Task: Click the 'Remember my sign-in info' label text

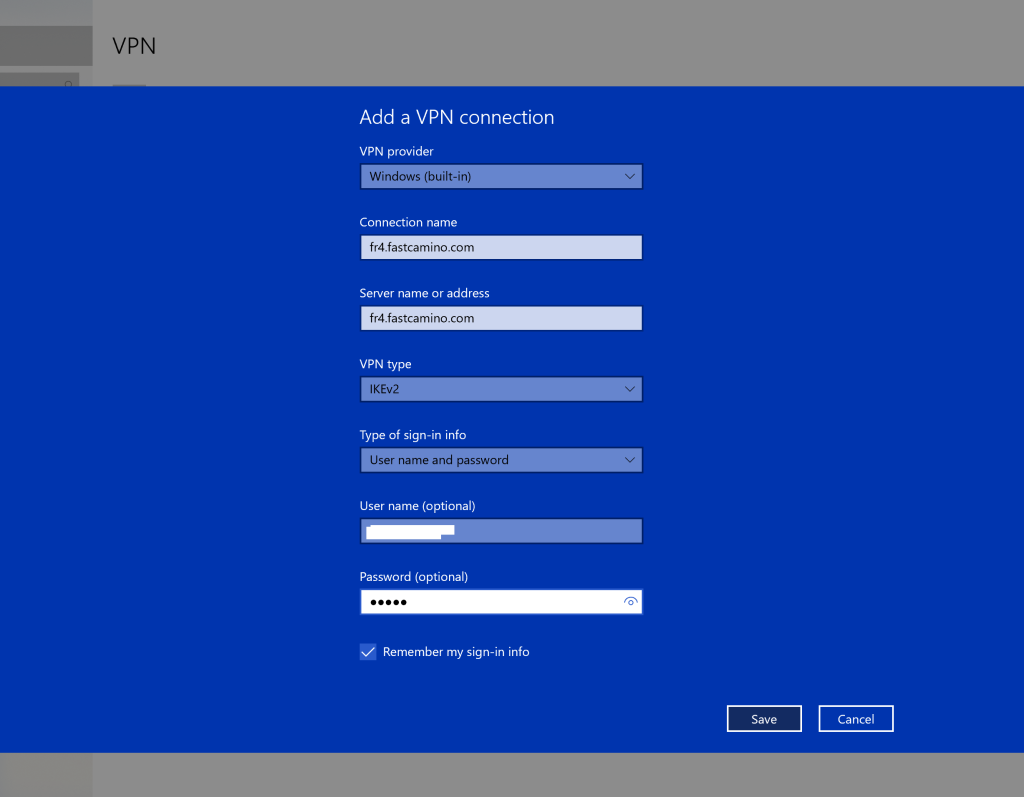Action: (456, 652)
